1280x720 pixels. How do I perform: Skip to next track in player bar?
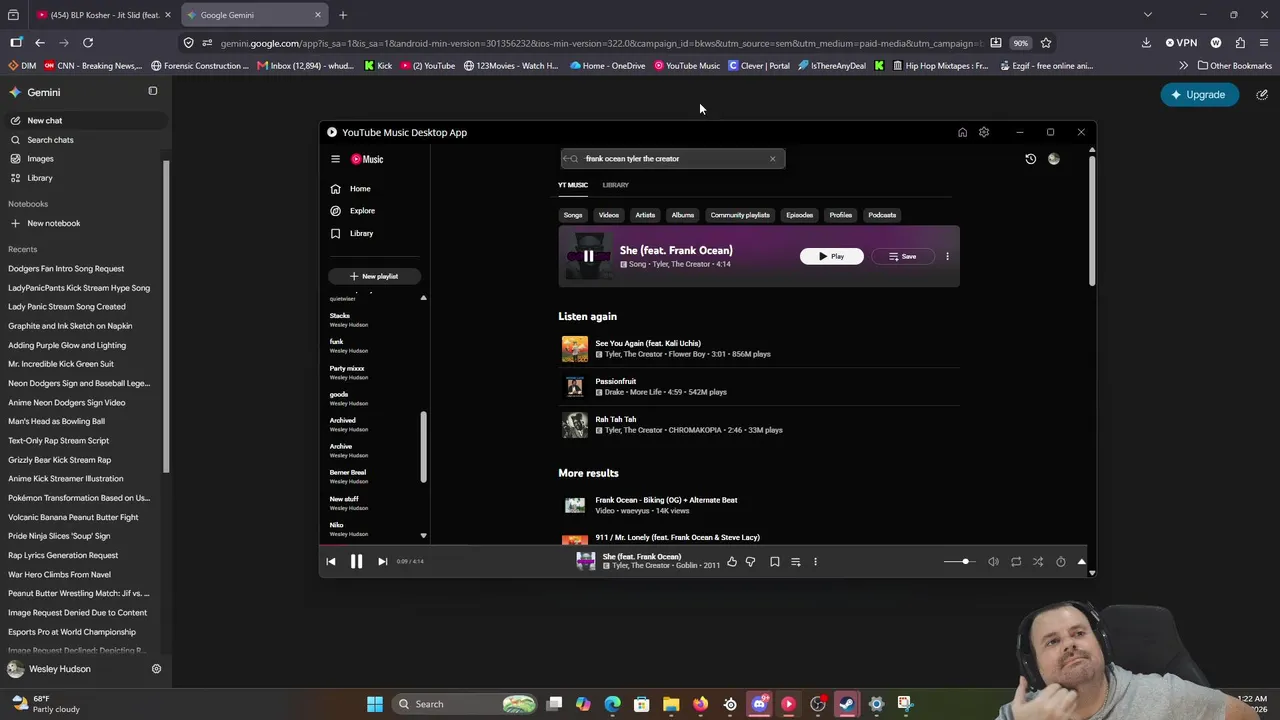pos(382,562)
